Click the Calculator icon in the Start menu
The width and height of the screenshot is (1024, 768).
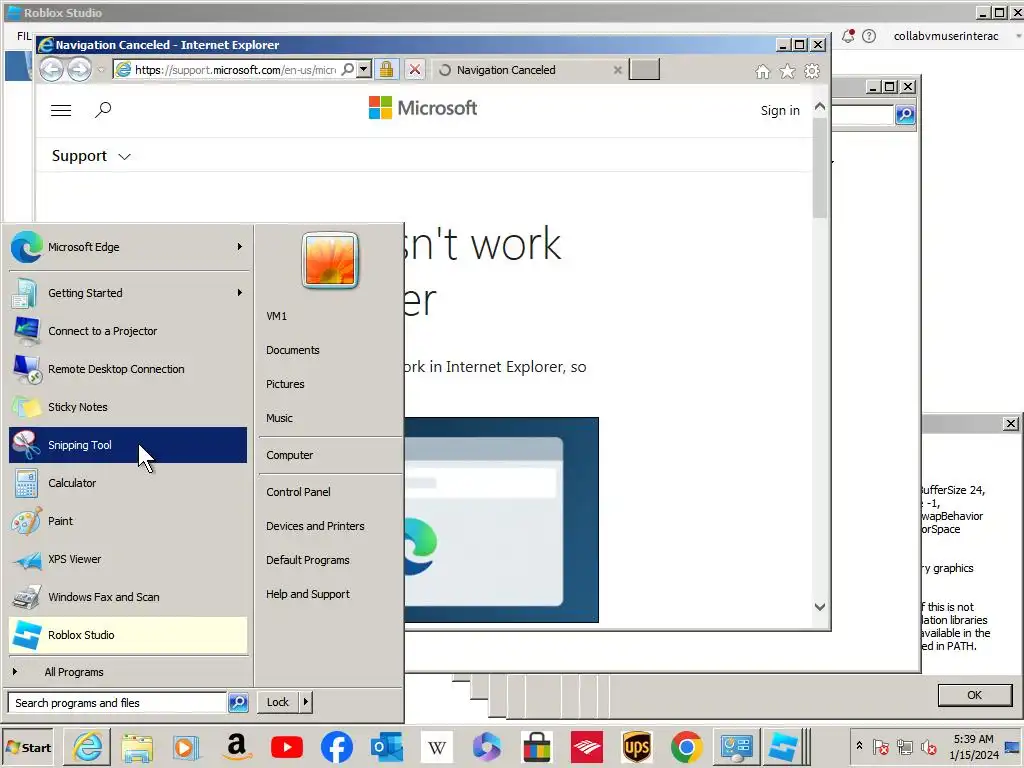coord(26,483)
